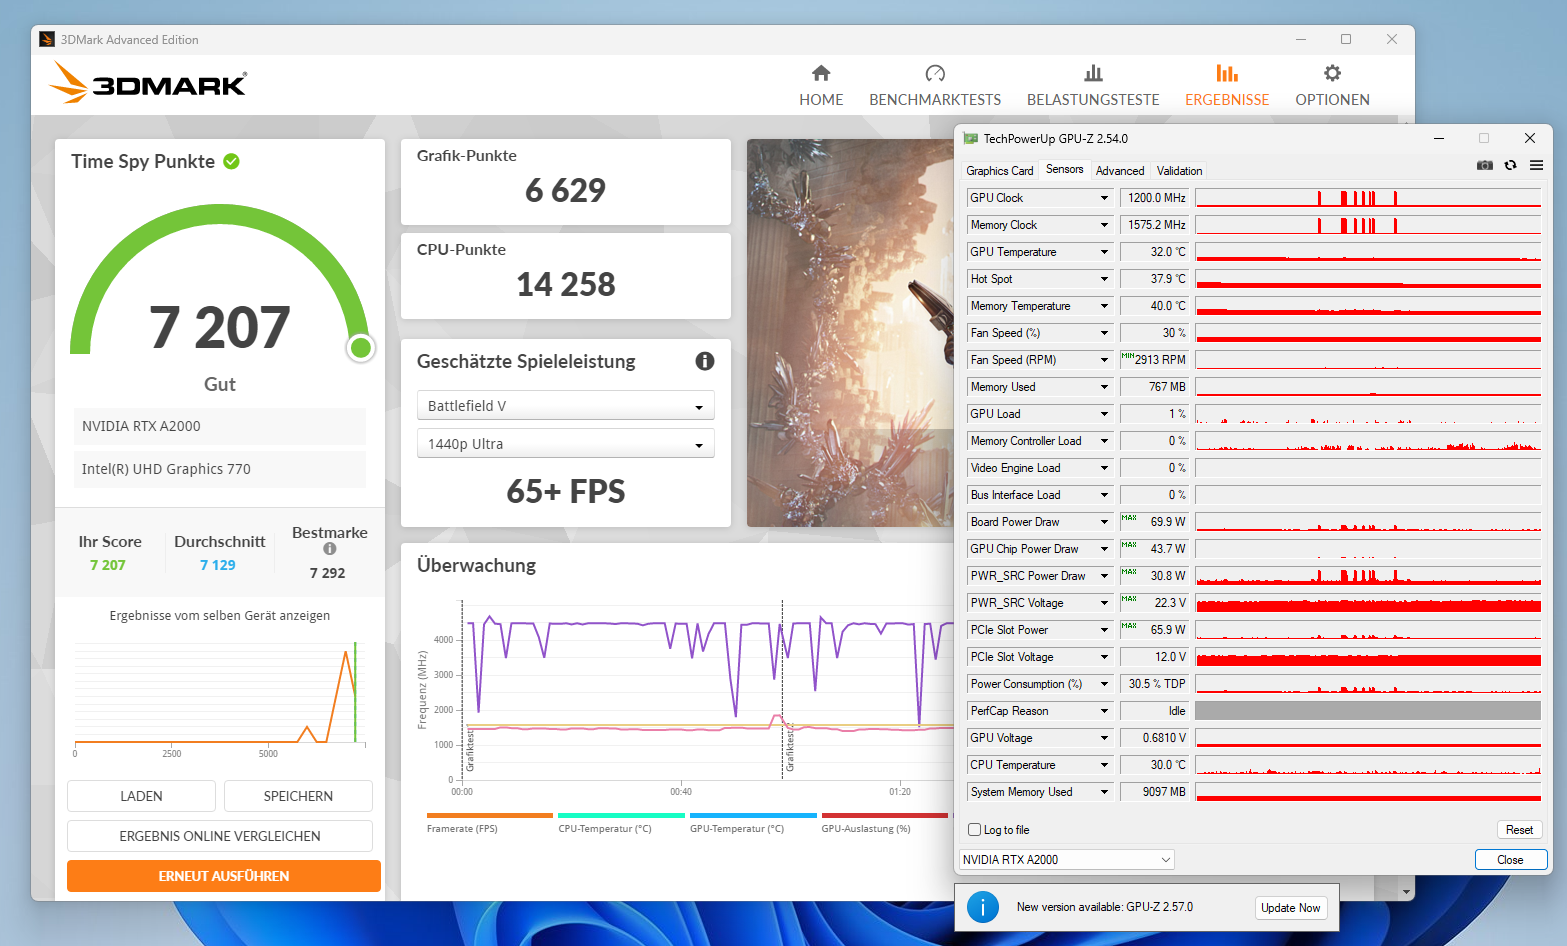This screenshot has width=1567, height=946.
Task: Open BENCHMARKTESTS in 3DMark
Action: (935, 86)
